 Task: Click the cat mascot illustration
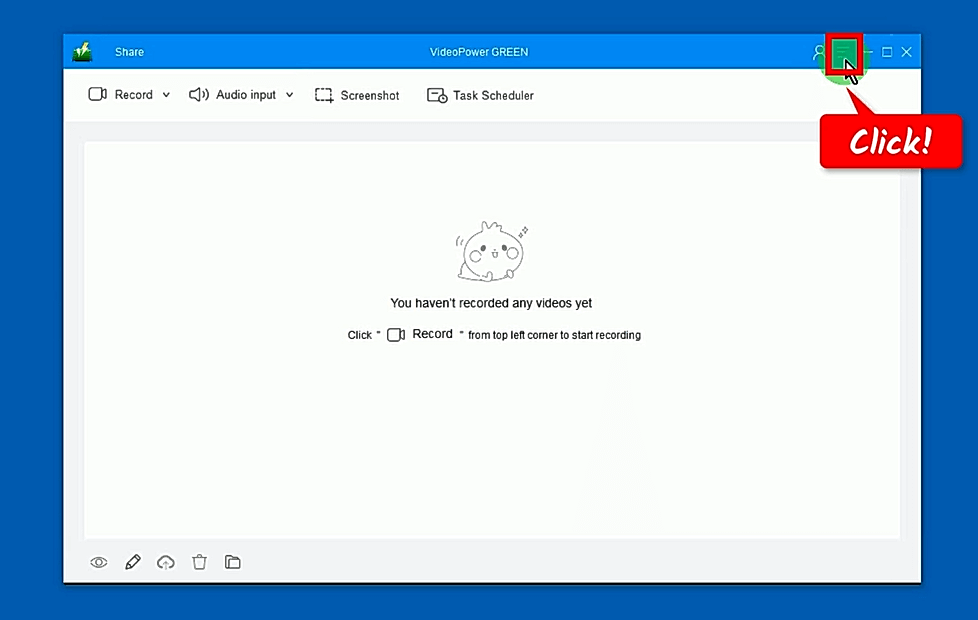click(x=491, y=250)
